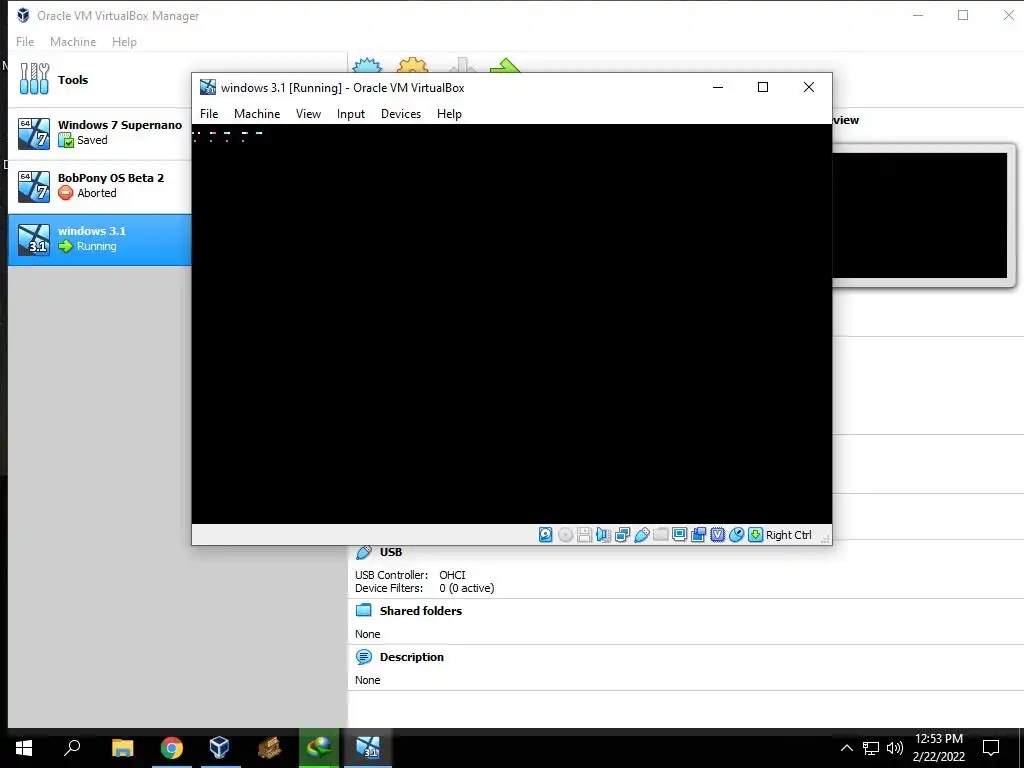Select Windows 7 Supernano machine

pyautogui.click(x=100, y=133)
